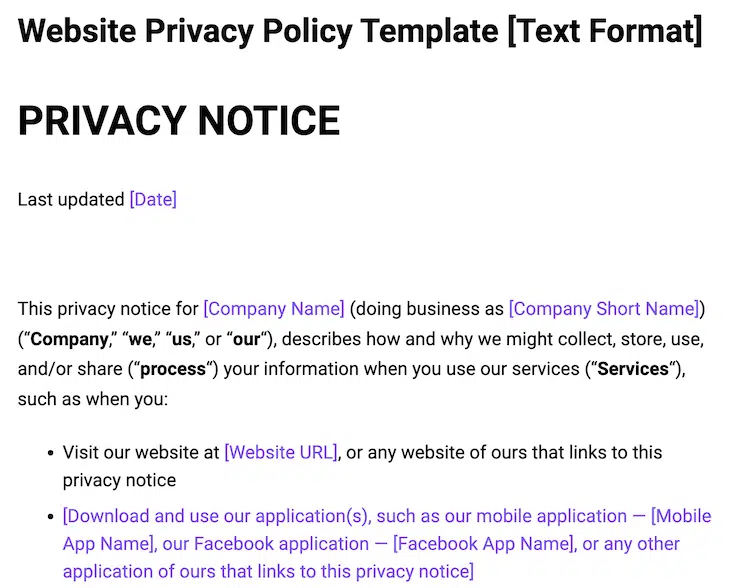This screenshot has height=588, width=740.
Task: Click the bold word "us" in quotes
Action: click(182, 339)
